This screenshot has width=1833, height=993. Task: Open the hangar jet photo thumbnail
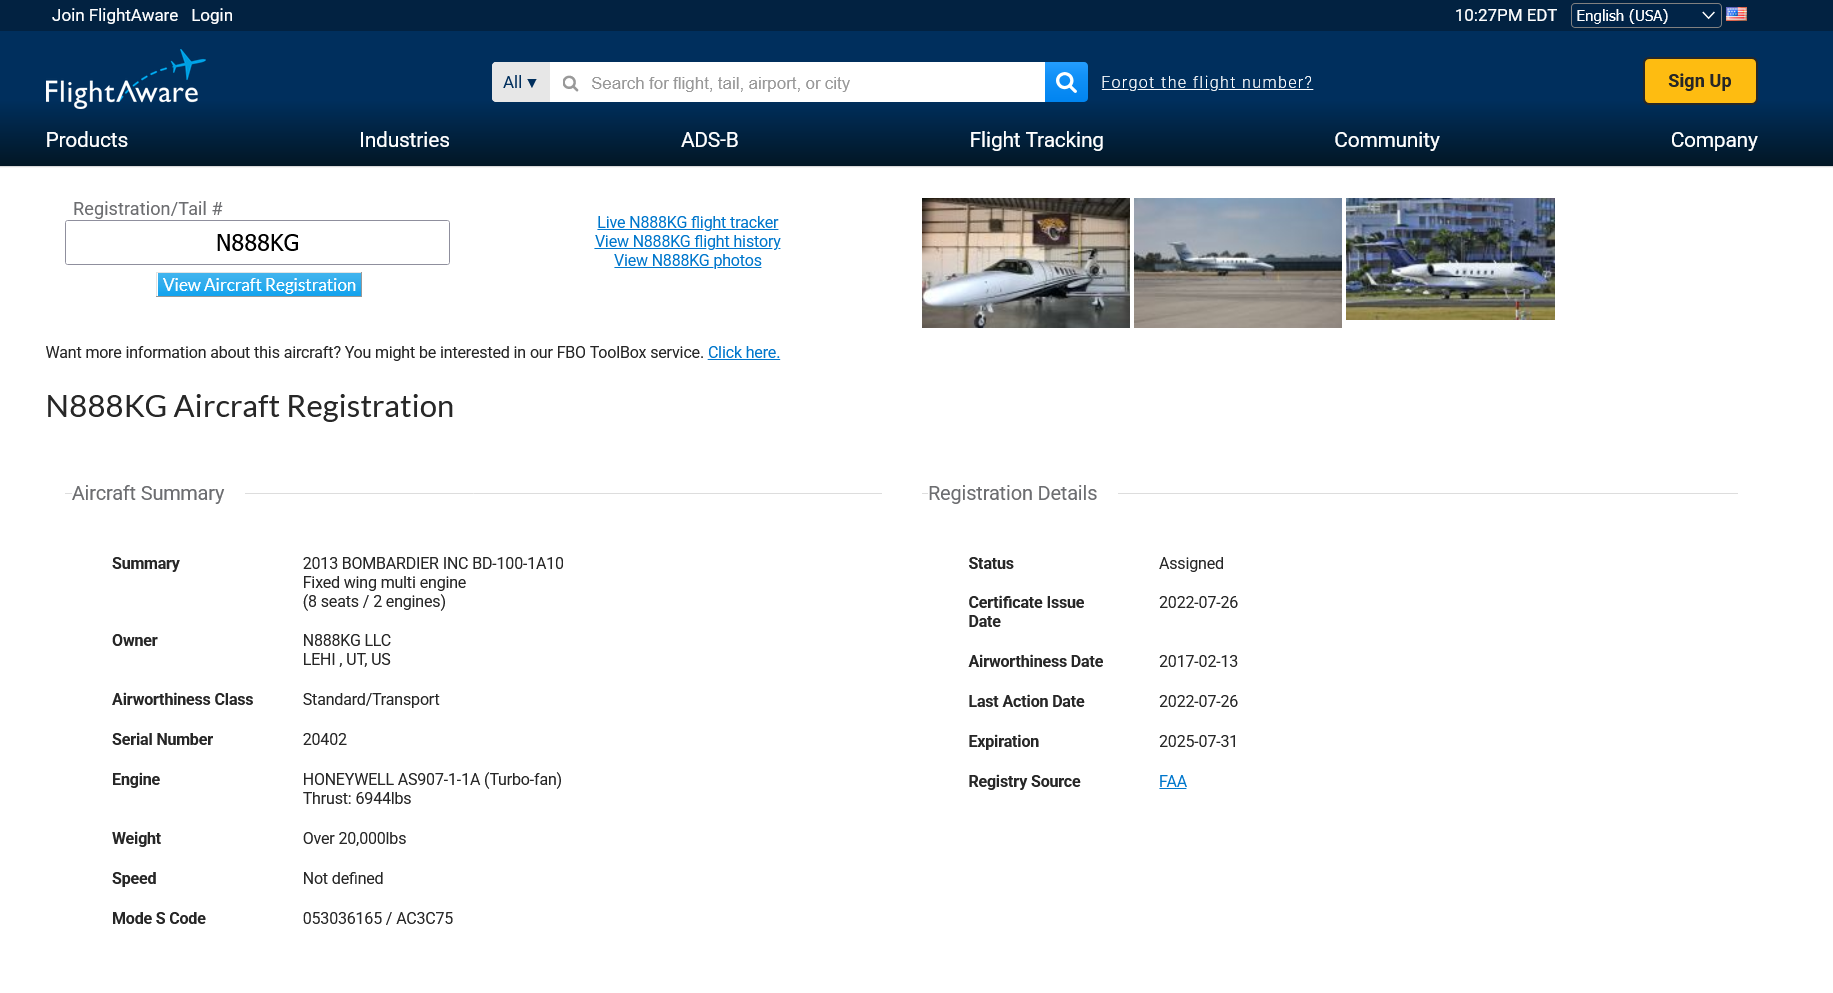[1026, 263]
